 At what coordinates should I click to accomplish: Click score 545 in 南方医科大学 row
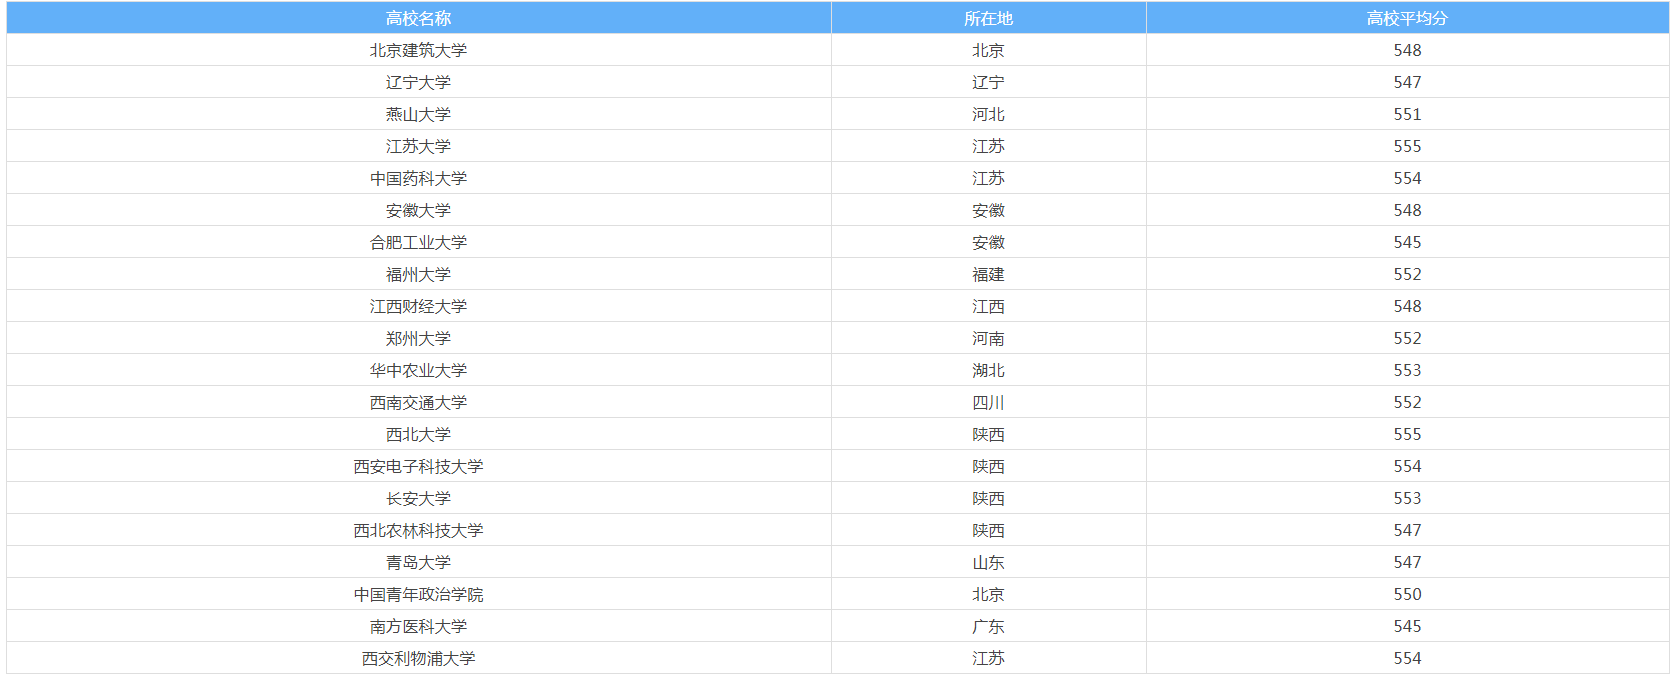pyautogui.click(x=1407, y=626)
